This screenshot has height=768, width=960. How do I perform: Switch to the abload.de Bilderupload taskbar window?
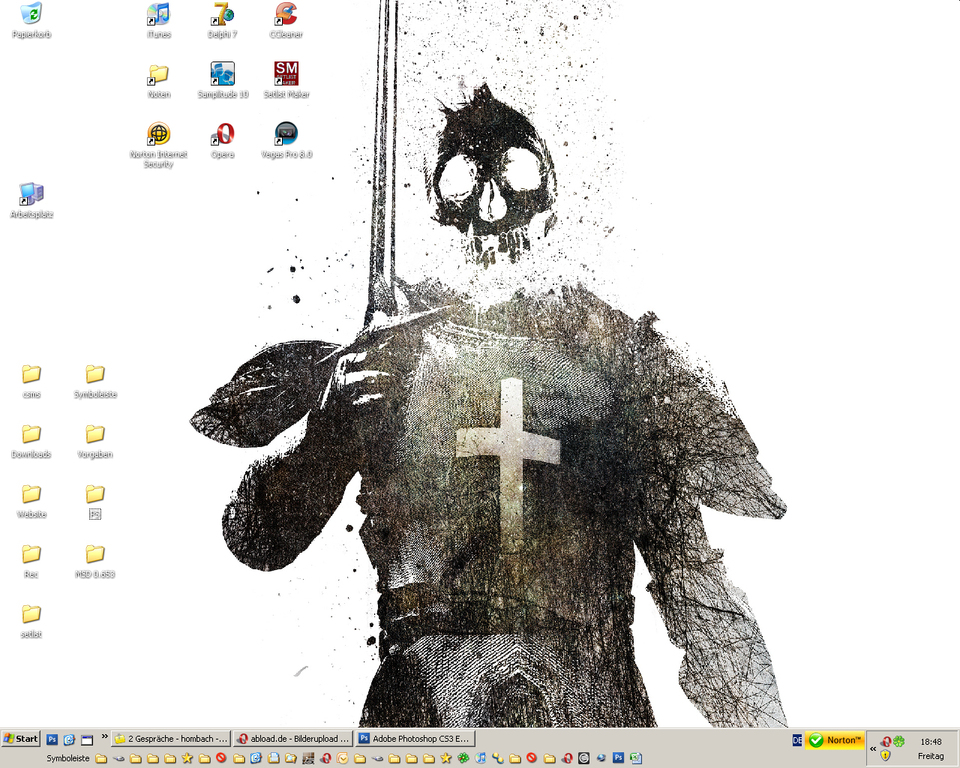coord(293,739)
